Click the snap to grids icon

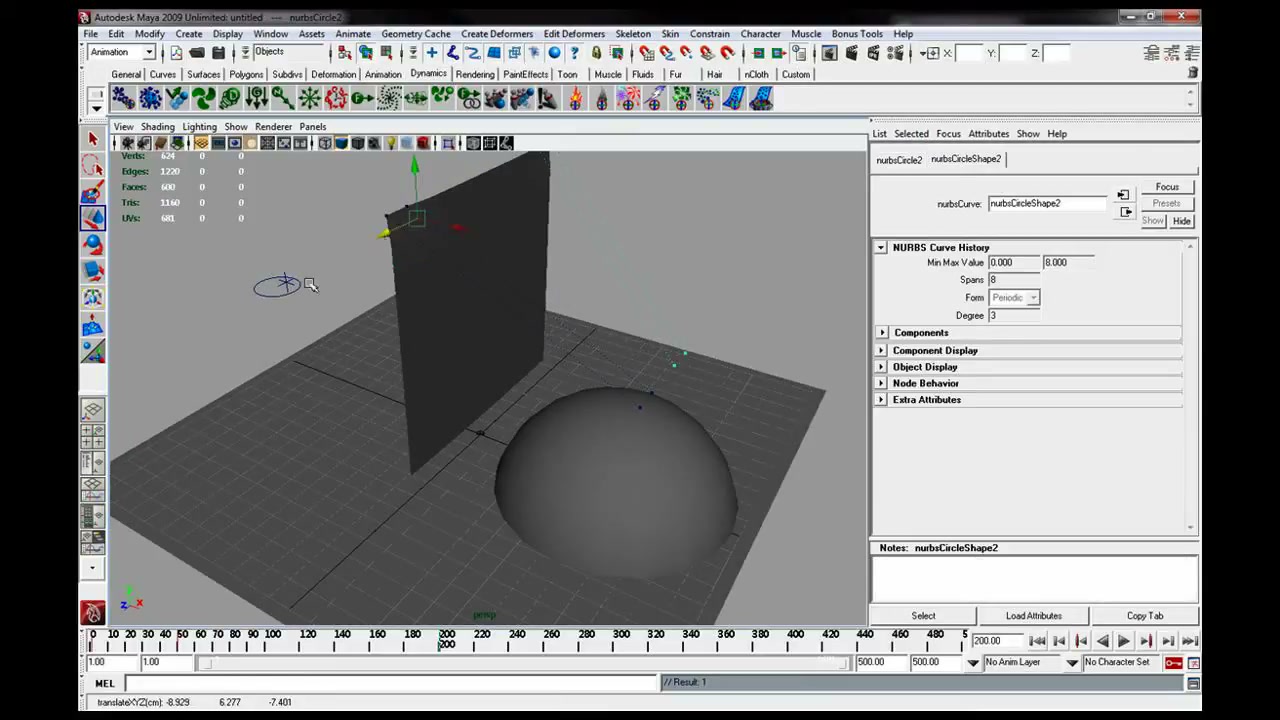click(645, 53)
